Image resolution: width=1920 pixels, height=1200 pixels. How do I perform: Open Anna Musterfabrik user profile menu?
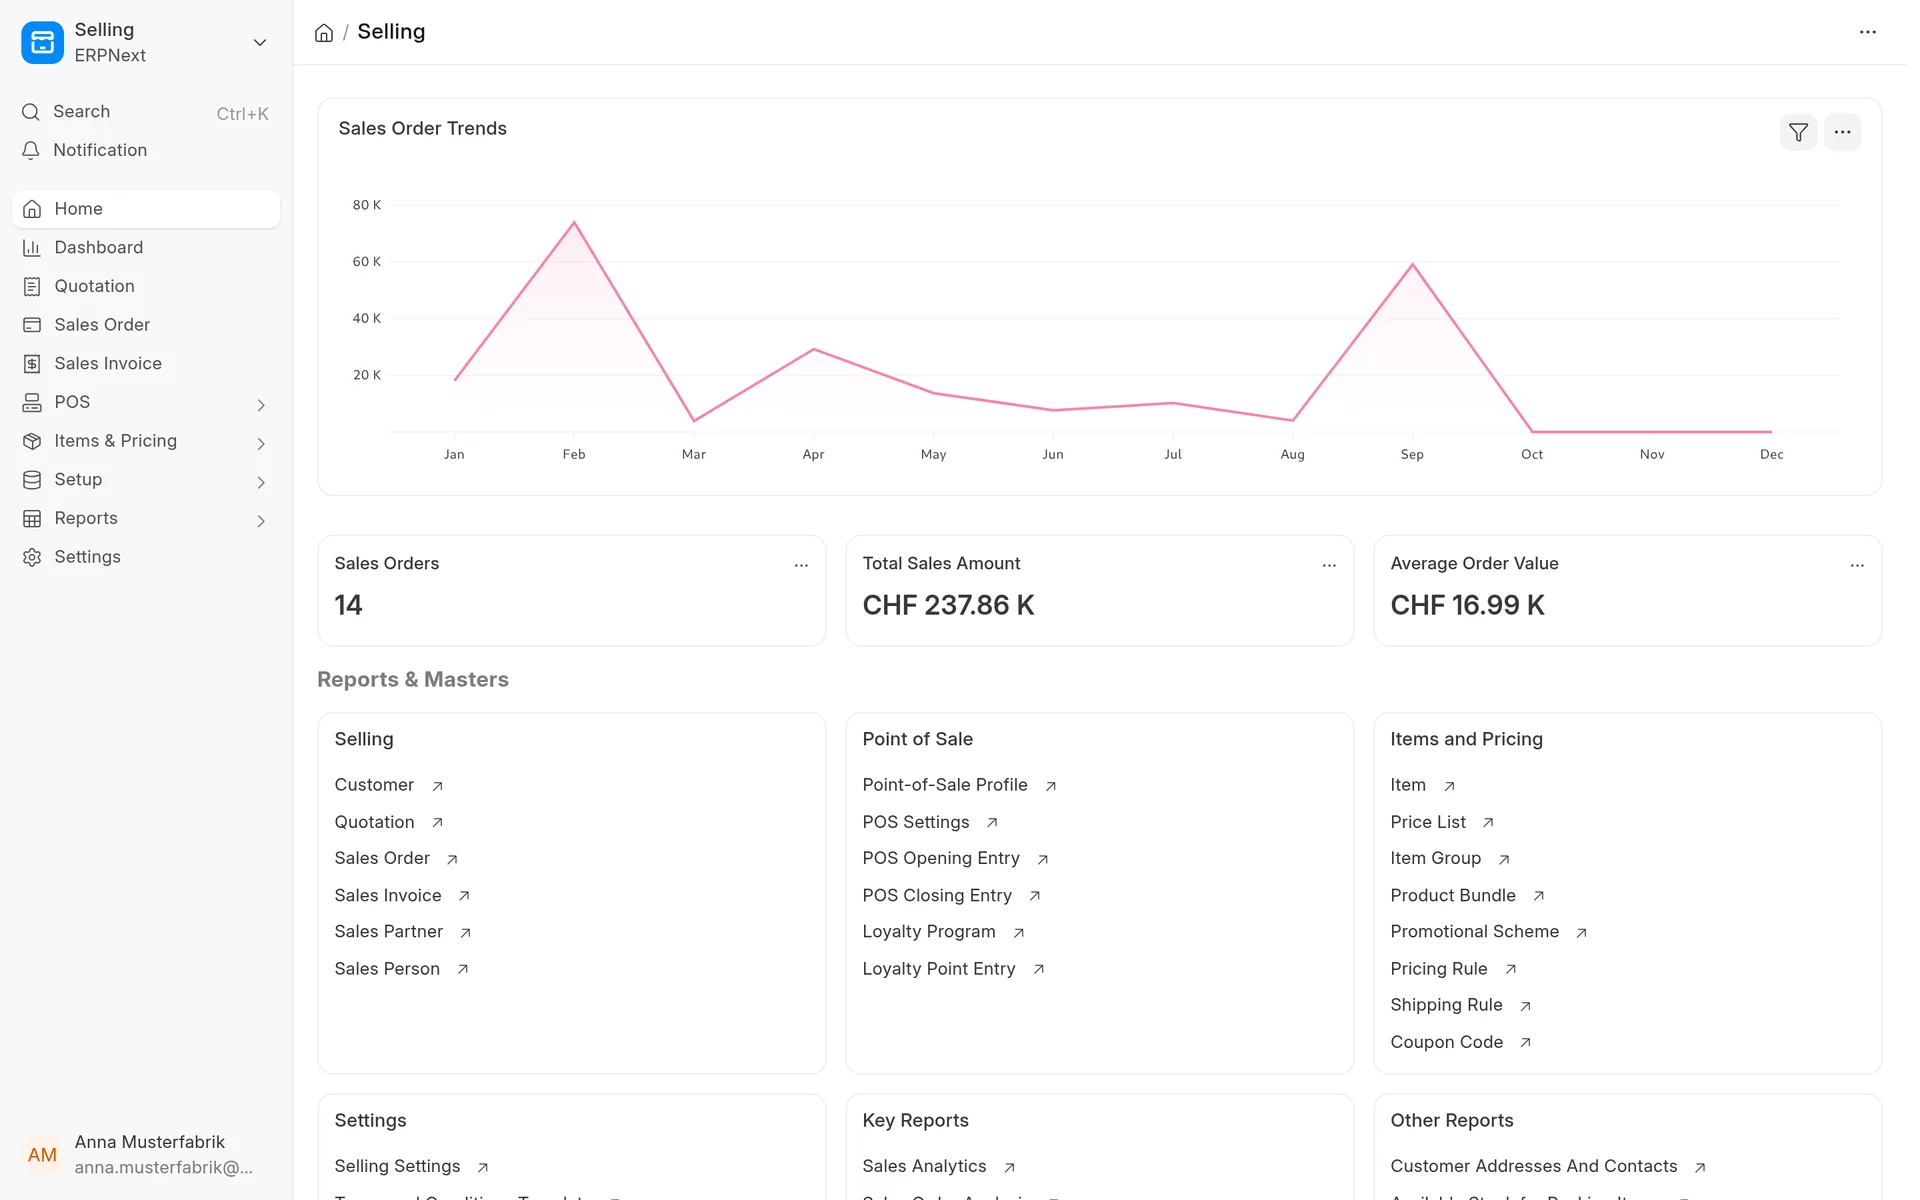coord(146,1155)
